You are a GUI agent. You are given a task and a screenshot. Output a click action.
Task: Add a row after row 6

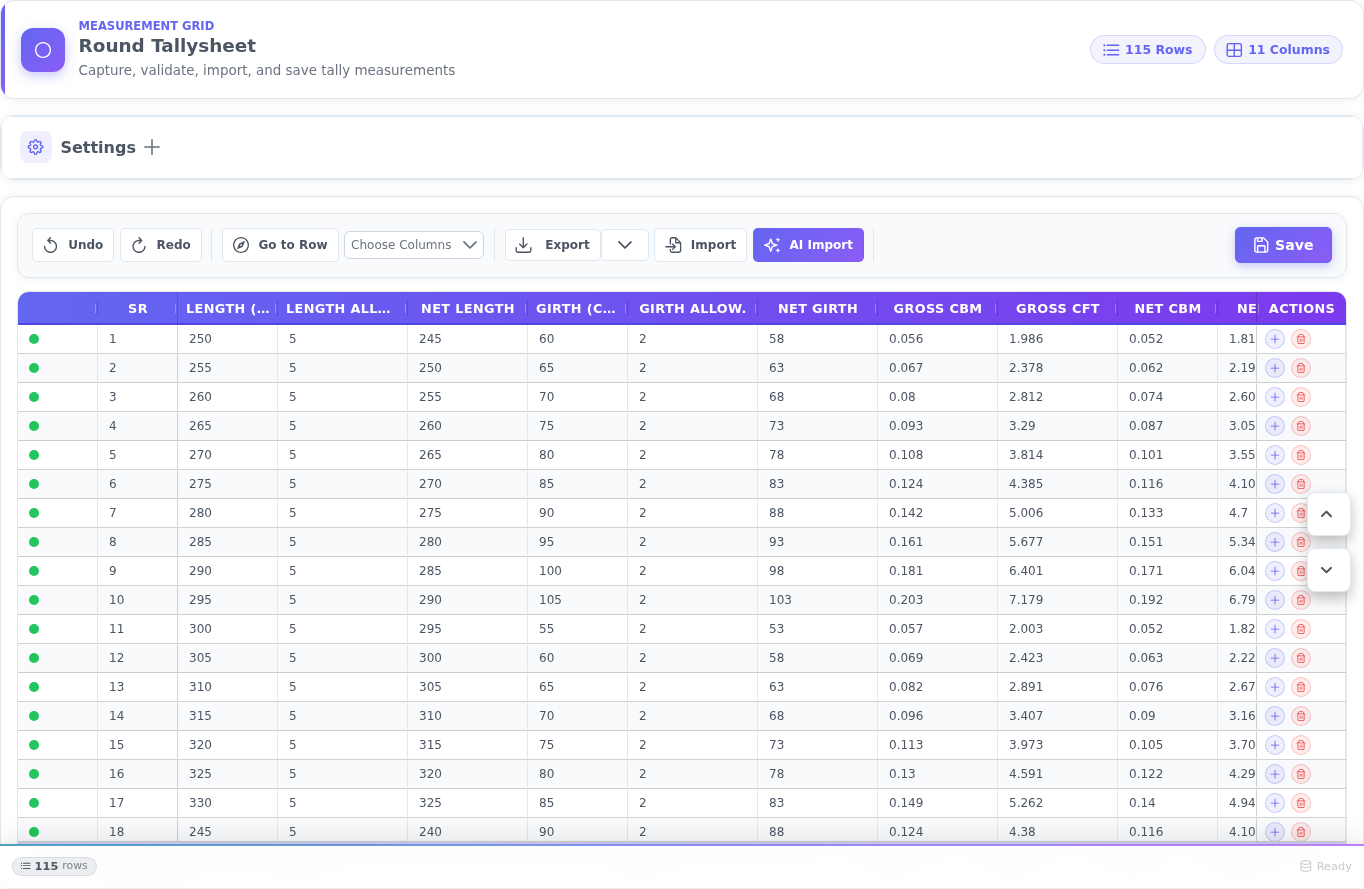coord(1275,484)
